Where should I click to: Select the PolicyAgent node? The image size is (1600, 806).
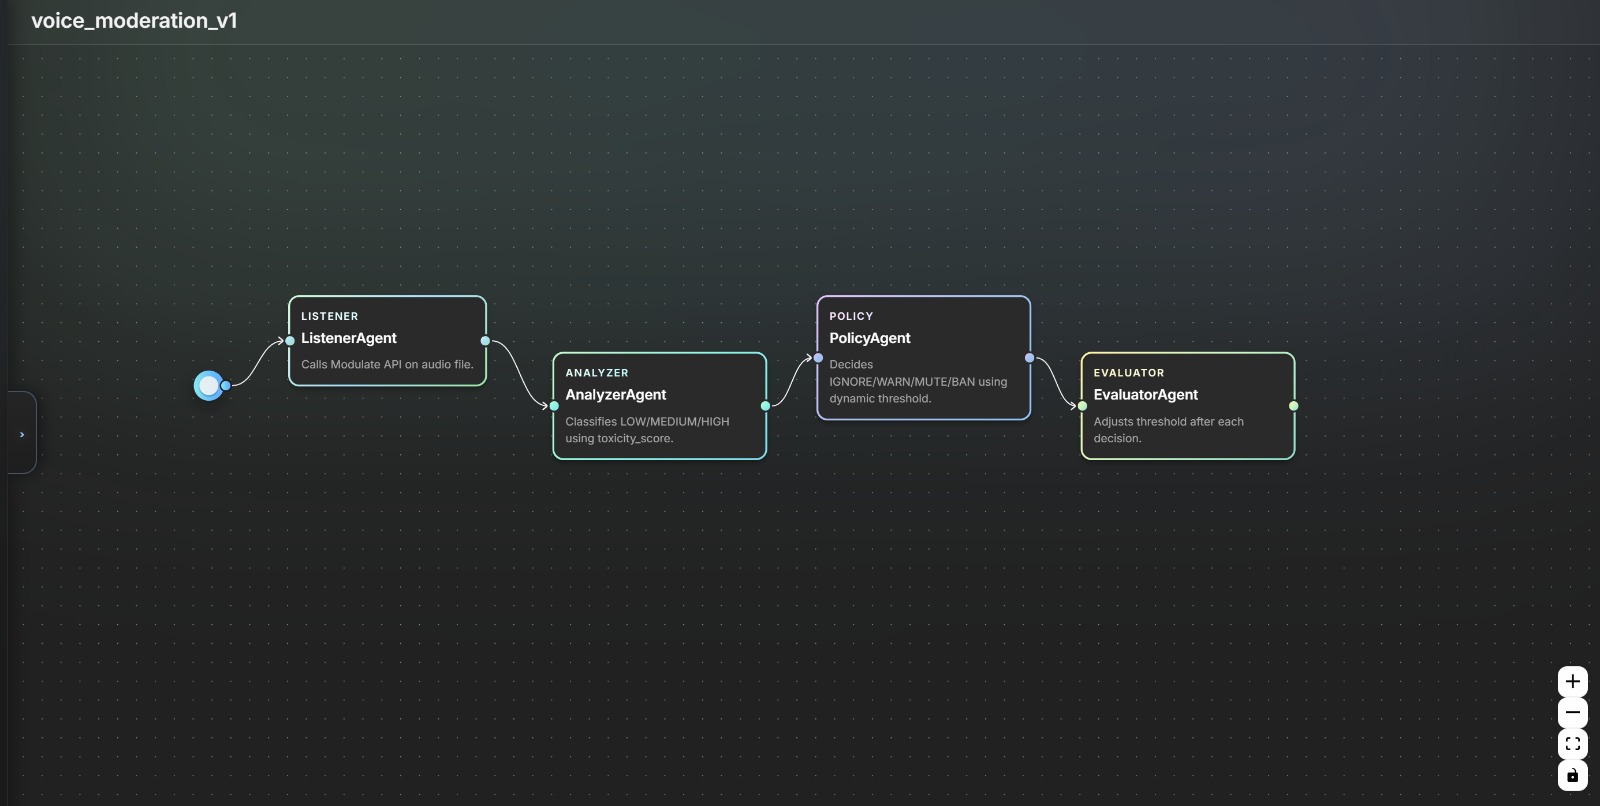923,358
